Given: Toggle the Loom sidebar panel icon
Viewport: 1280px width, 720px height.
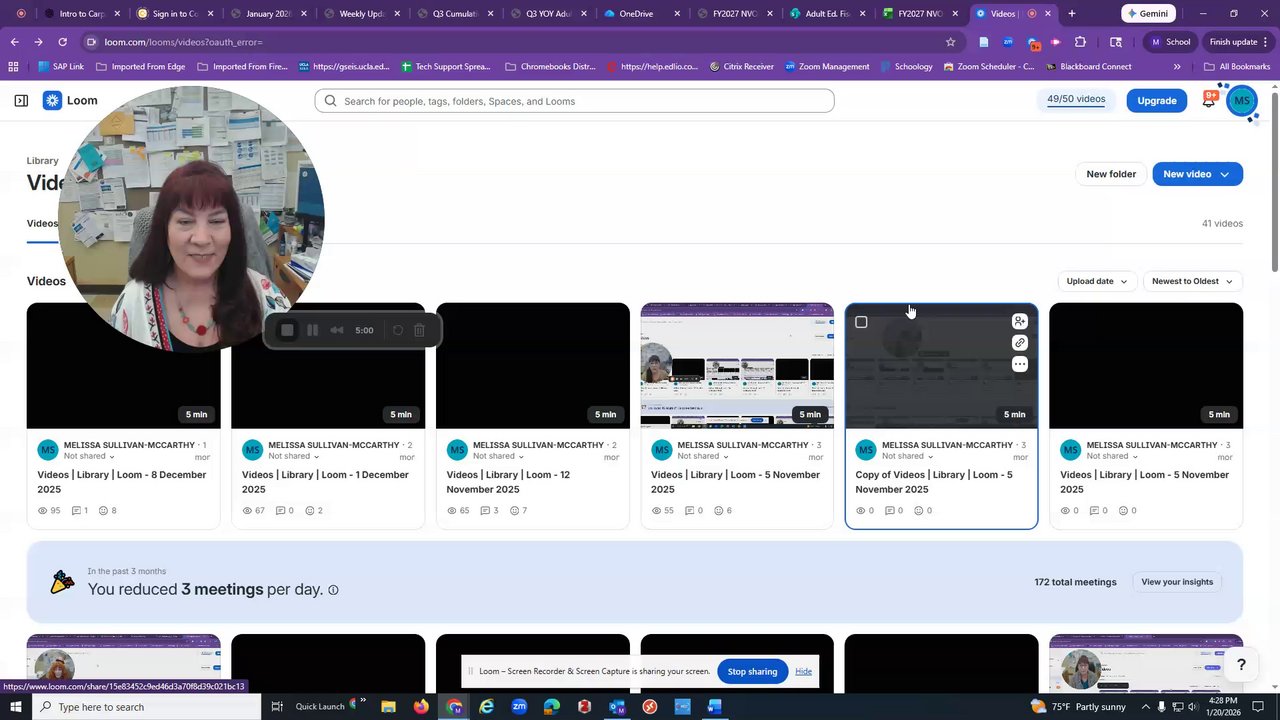Looking at the screenshot, I should (21, 100).
